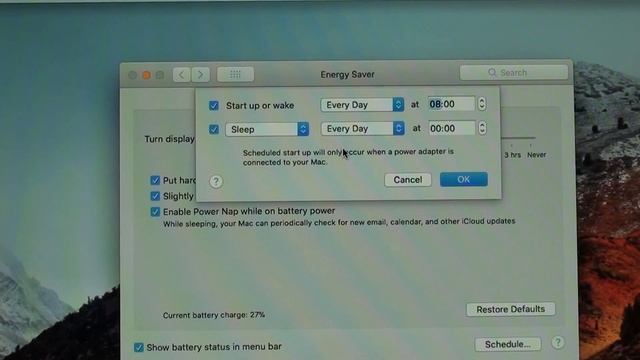The height and width of the screenshot is (360, 640).
Task: Click the Search field in Energy Saver
Action: coord(513,73)
